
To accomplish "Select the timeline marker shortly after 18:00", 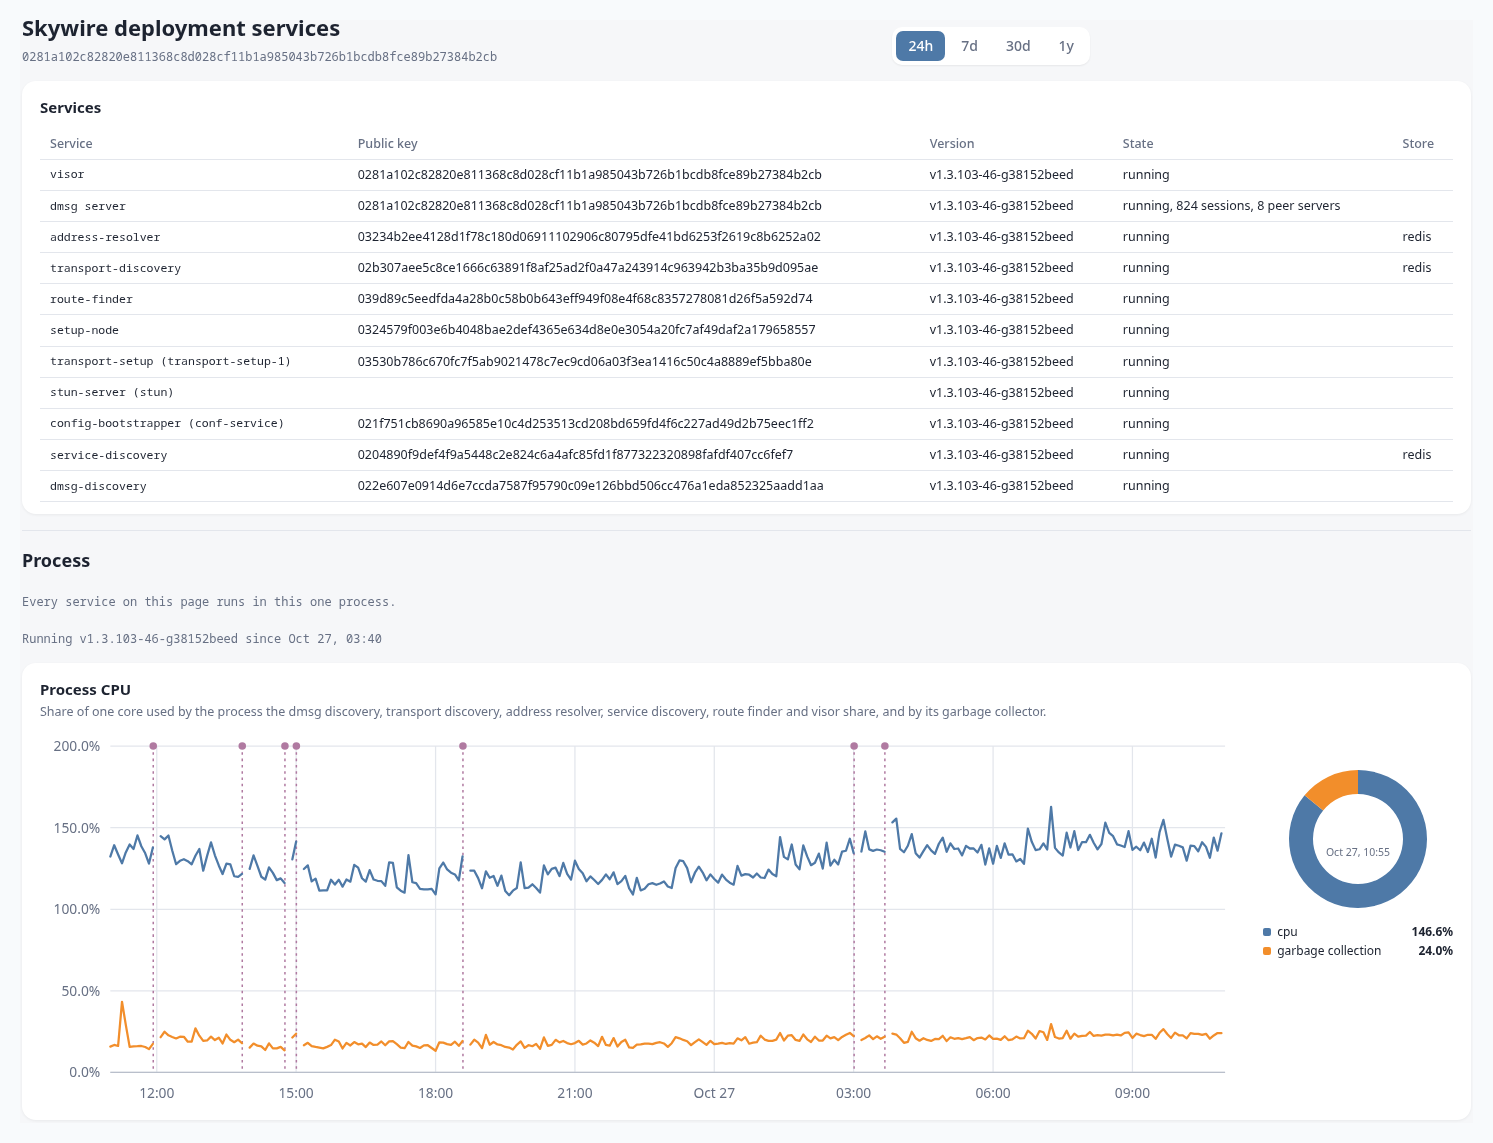I will pos(463,746).
